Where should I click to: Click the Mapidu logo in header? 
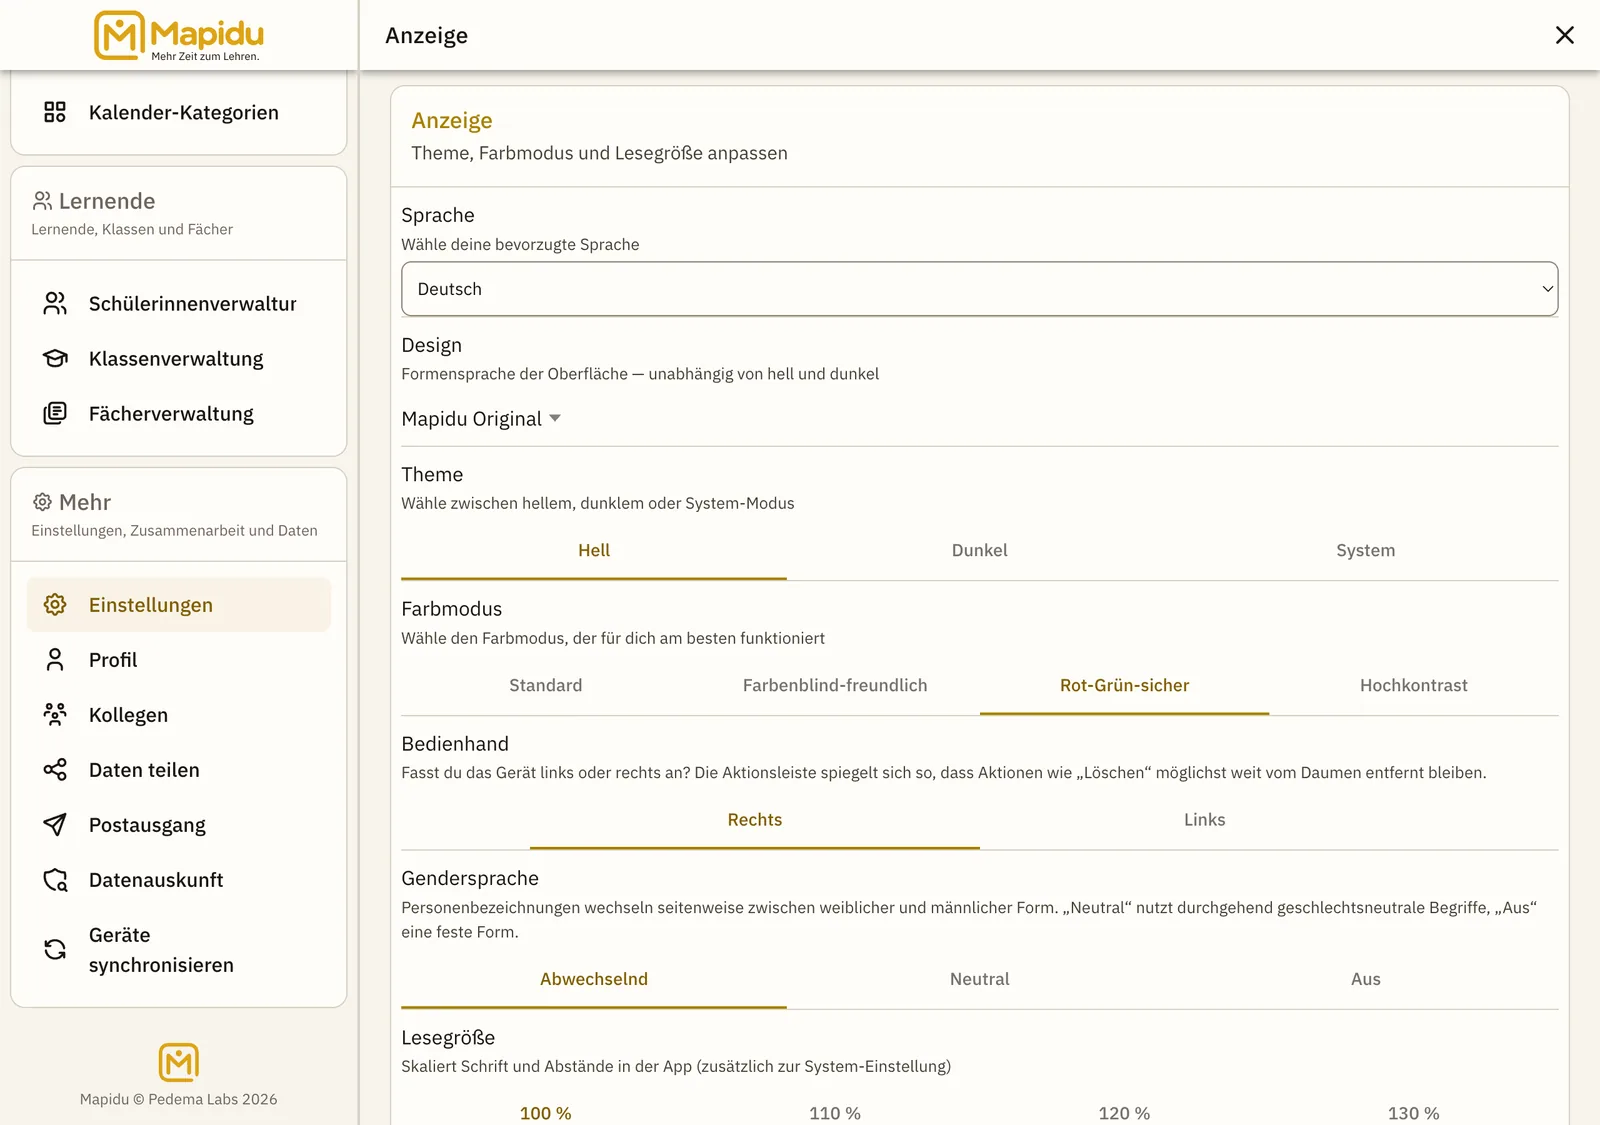coord(179,36)
